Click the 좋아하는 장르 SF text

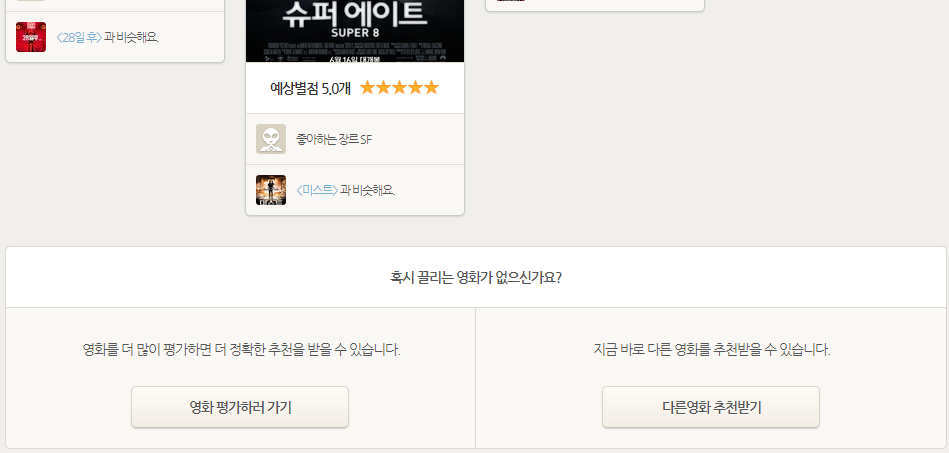click(334, 139)
